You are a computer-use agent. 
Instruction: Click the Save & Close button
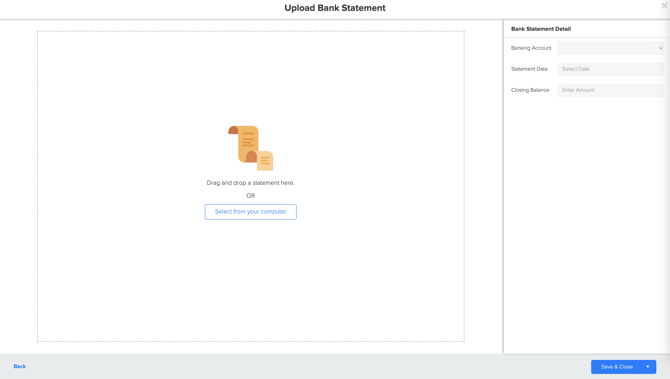616,367
